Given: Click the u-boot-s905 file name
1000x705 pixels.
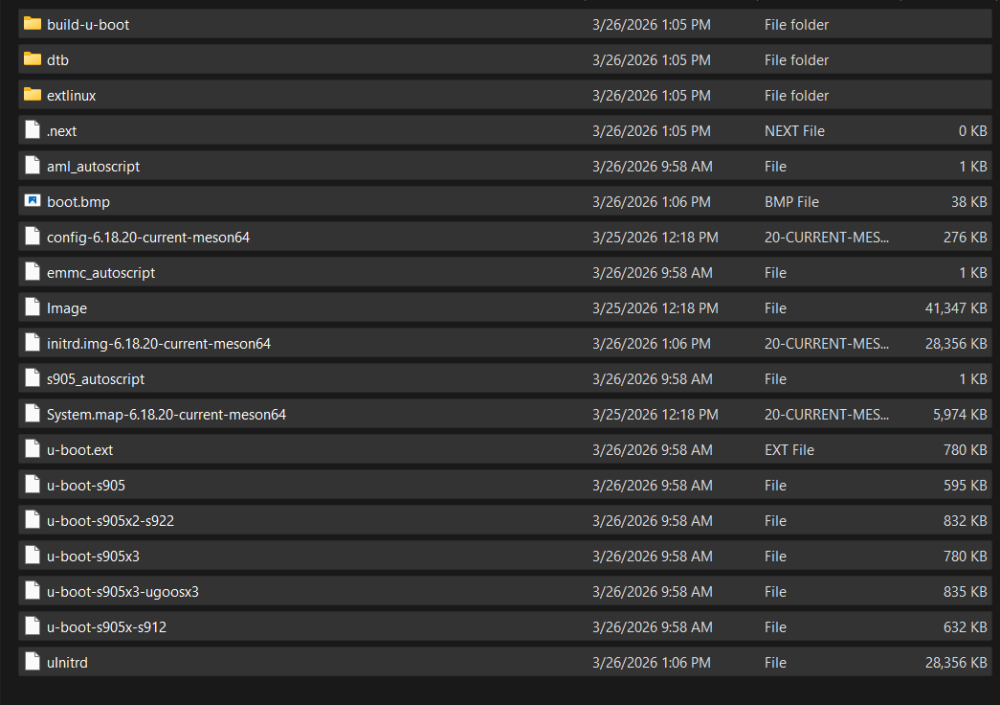Looking at the screenshot, I should [86, 485].
